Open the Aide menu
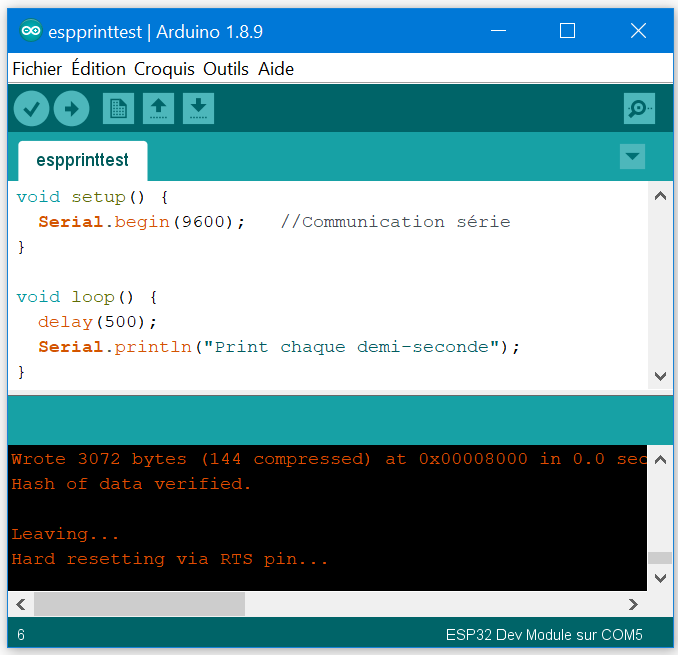 276,69
